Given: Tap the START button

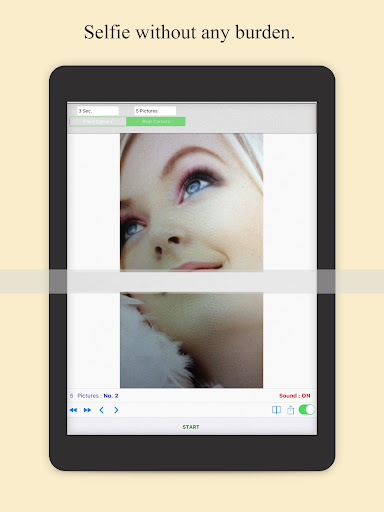Looking at the screenshot, I should [191, 427].
